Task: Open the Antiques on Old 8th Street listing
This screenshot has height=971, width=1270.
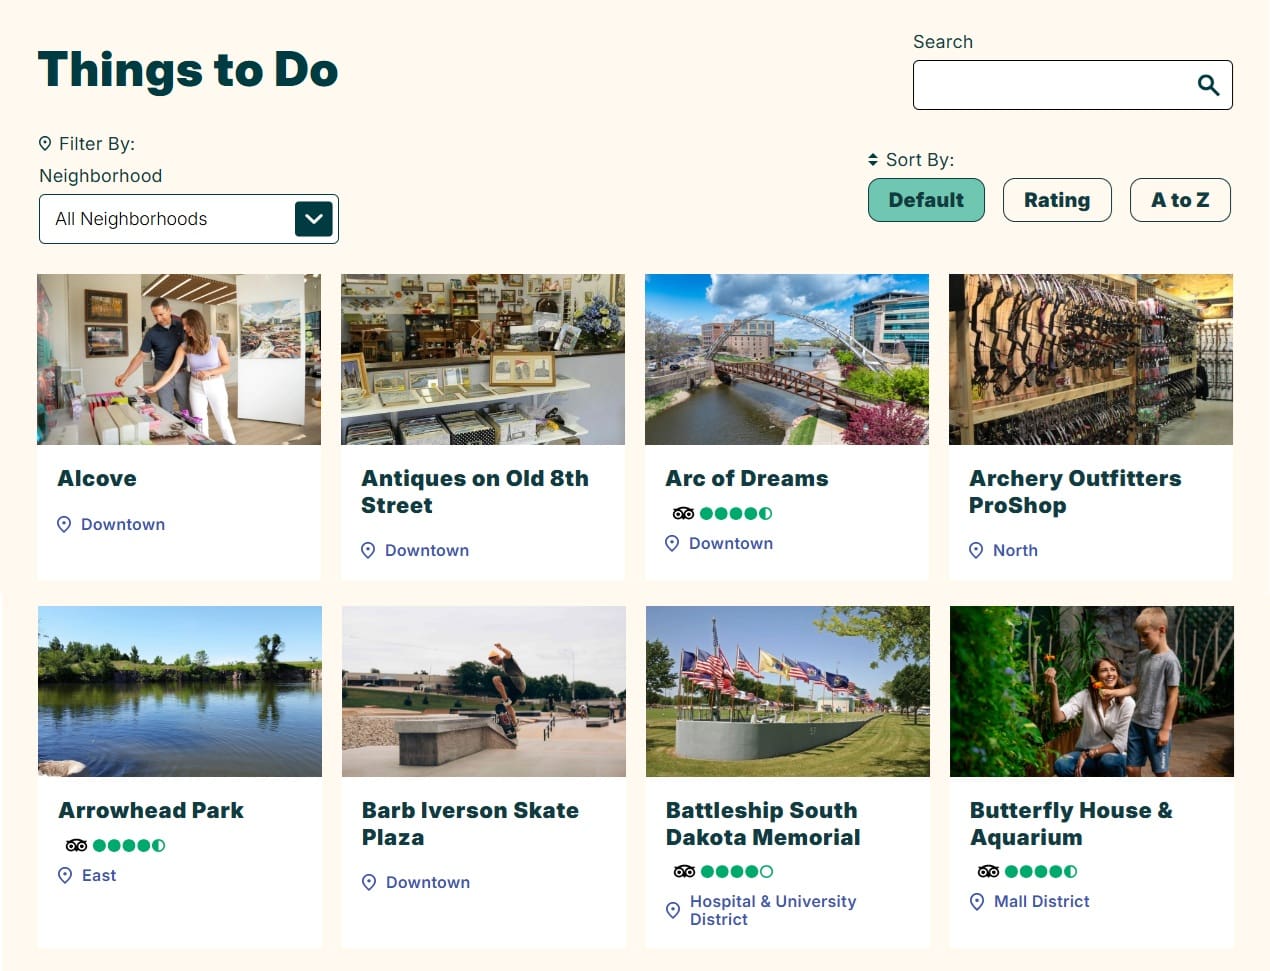Action: 474,492
